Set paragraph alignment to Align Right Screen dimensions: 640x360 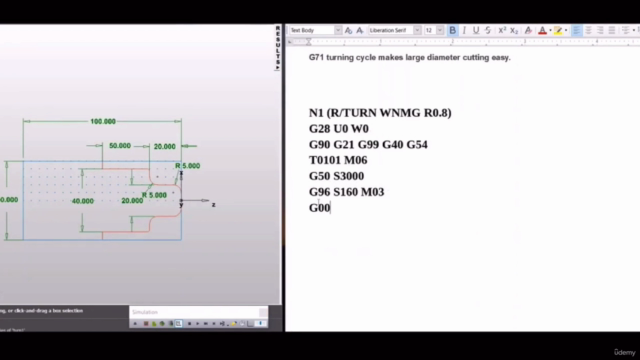coord(600,30)
